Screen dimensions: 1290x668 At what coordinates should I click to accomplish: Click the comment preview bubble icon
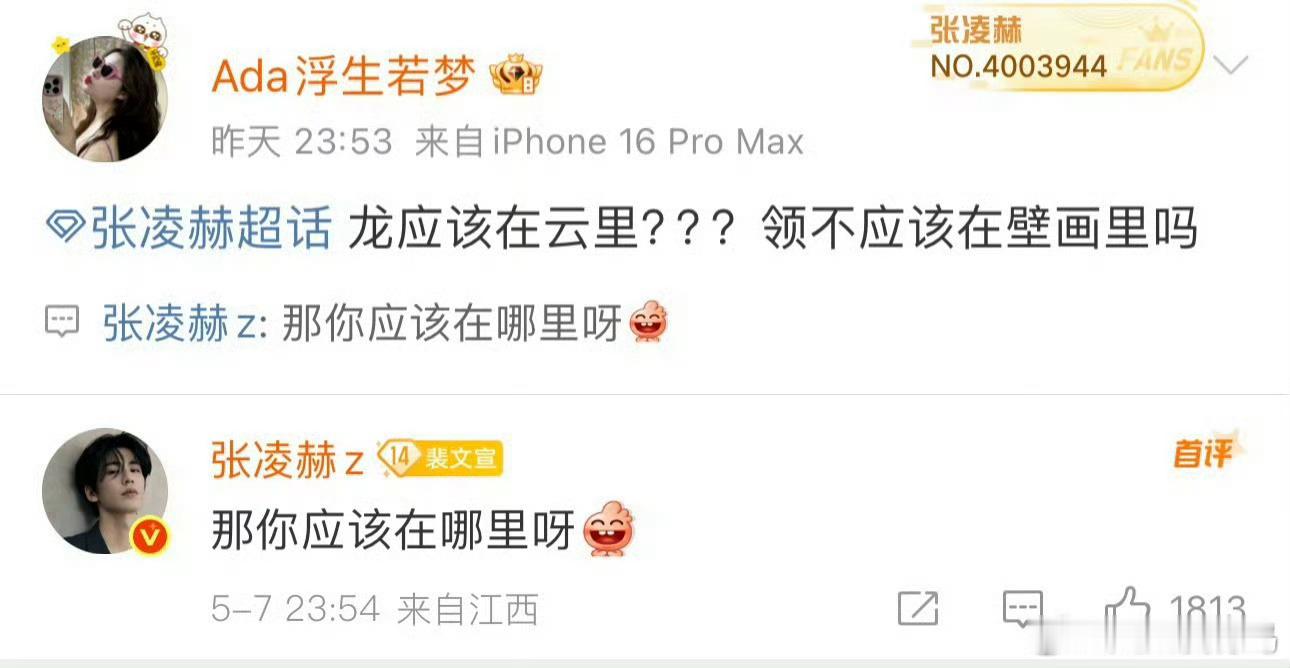[62, 322]
